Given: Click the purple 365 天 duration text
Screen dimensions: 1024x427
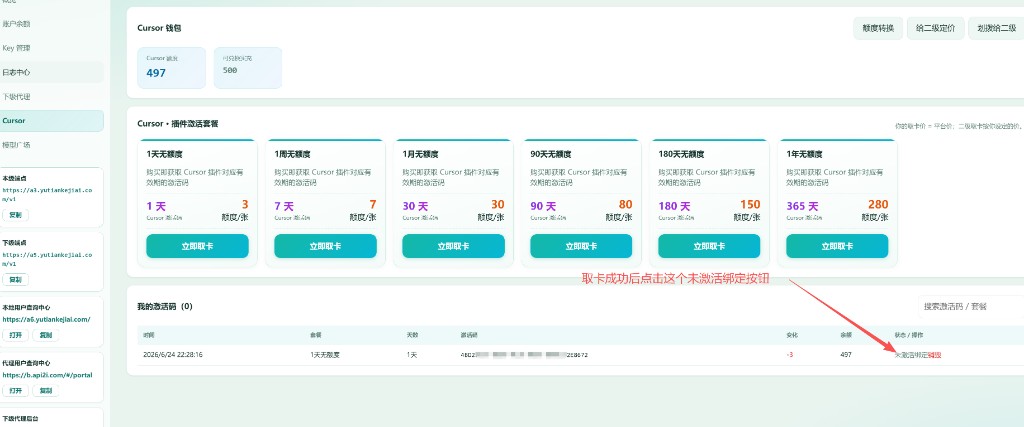Looking at the screenshot, I should point(802,206).
